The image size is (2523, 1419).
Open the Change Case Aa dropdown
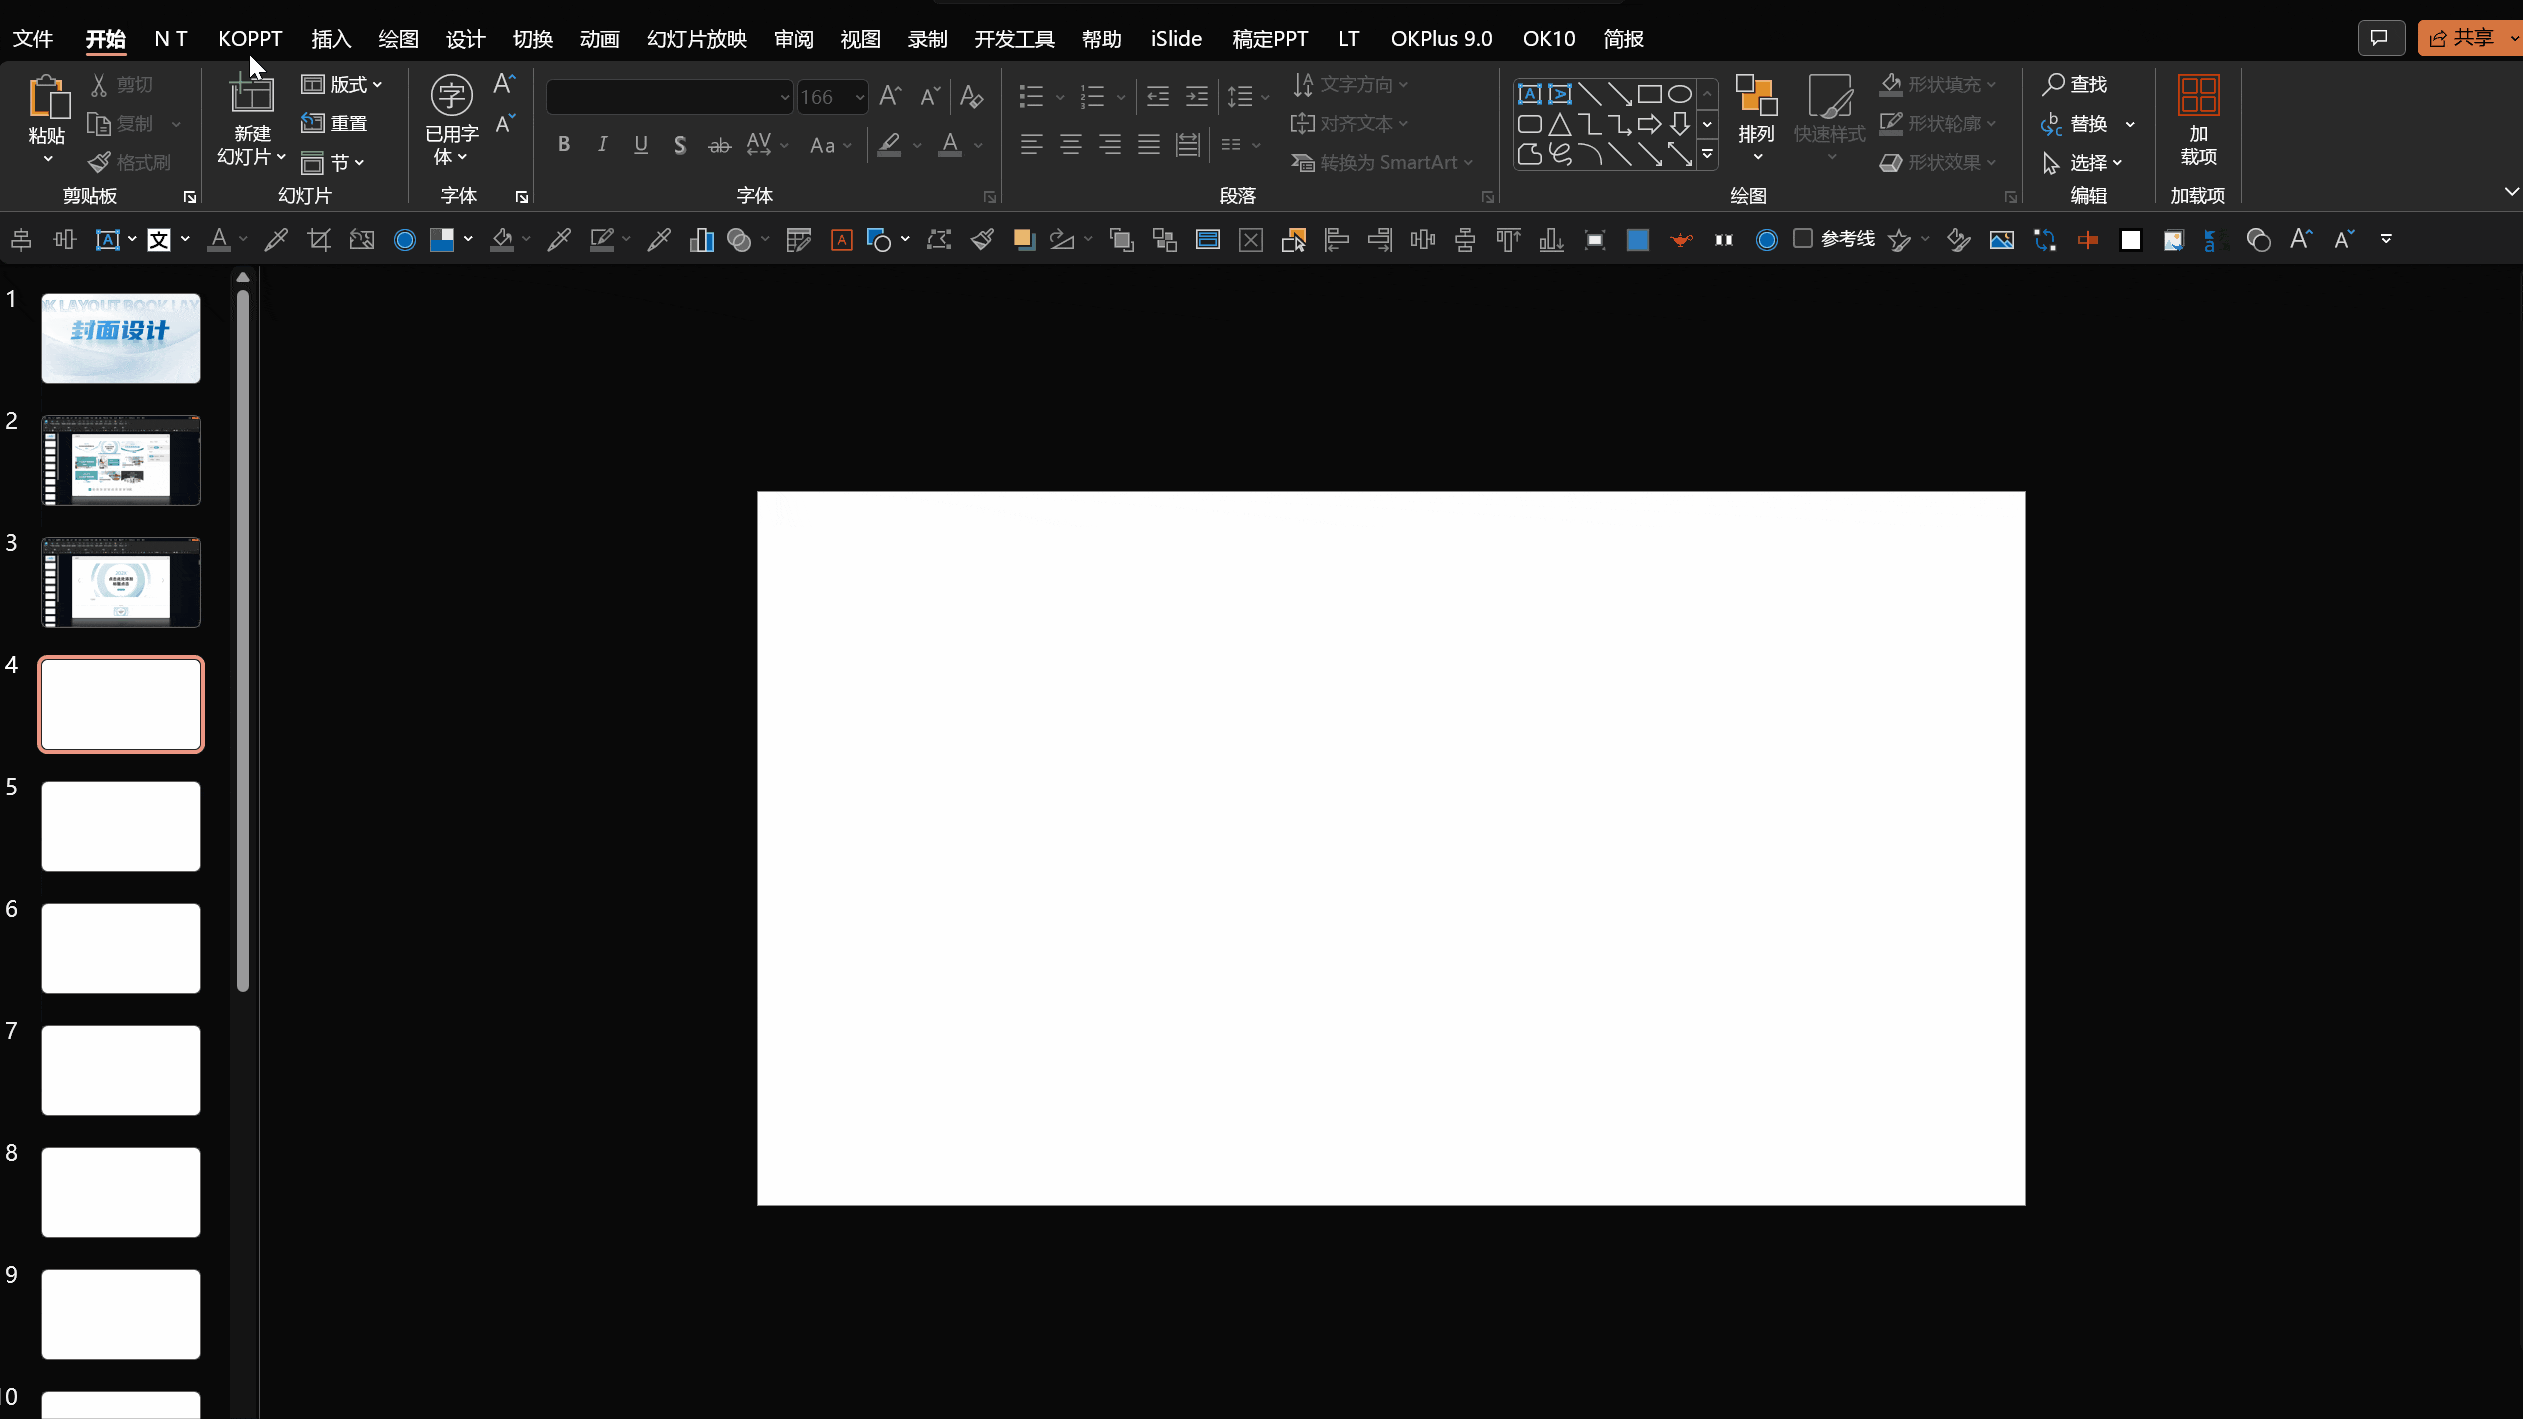[x=830, y=145]
